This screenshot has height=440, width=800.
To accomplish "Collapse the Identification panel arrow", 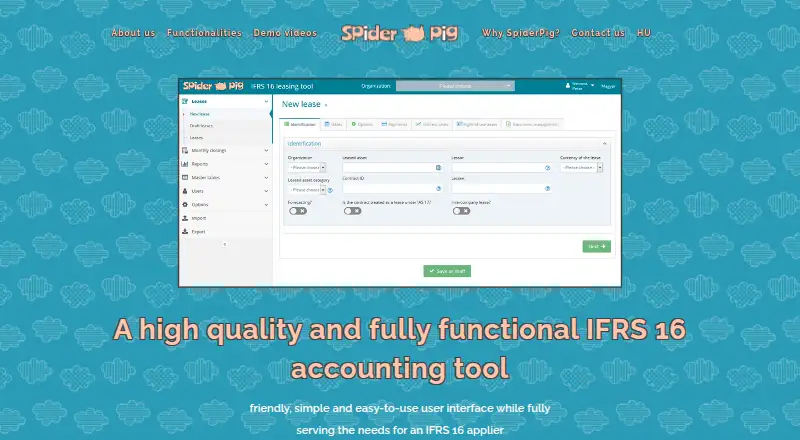I will click(x=605, y=144).
